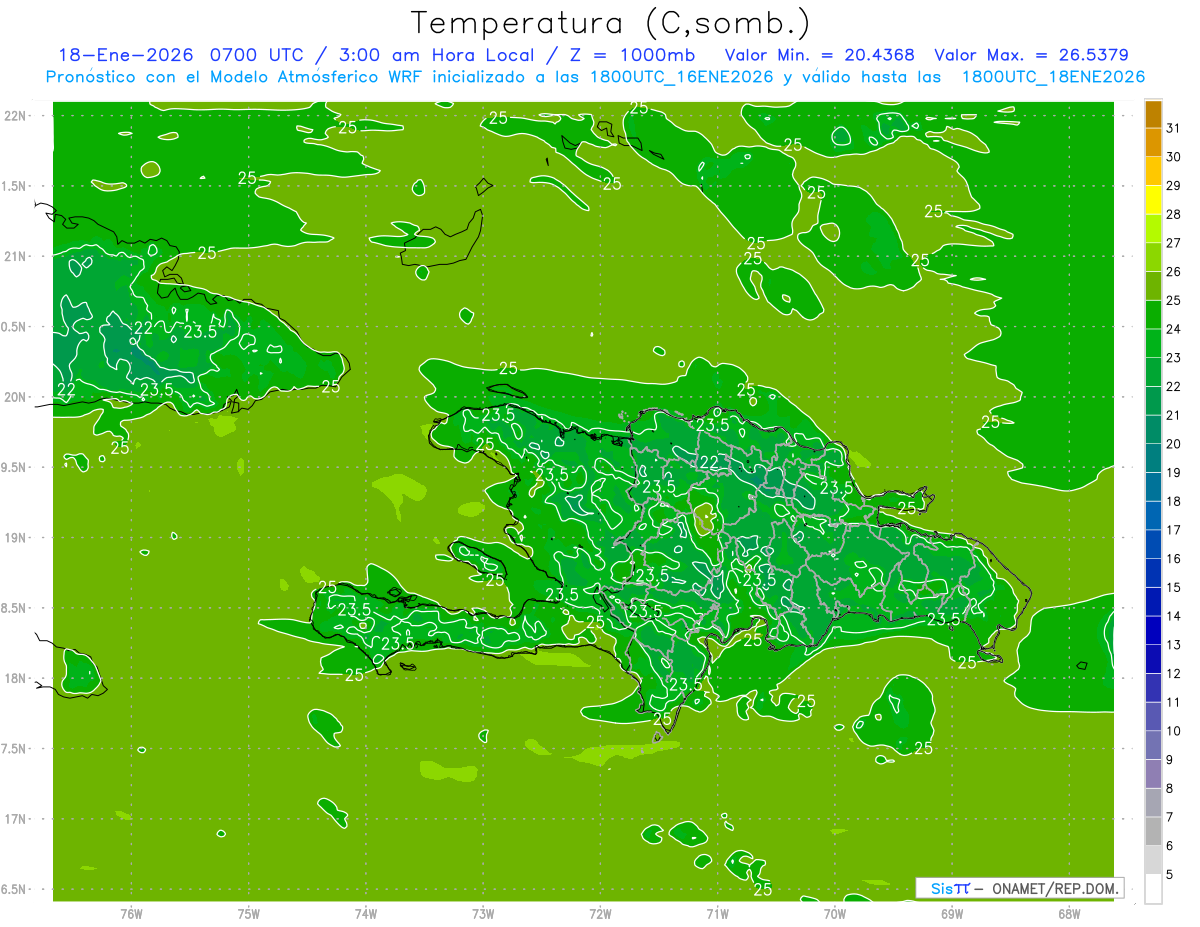This screenshot has width=1200, height=927.
Task: Click the colorbar swatch between 22 and 23
Action: pyautogui.click(x=1153, y=372)
